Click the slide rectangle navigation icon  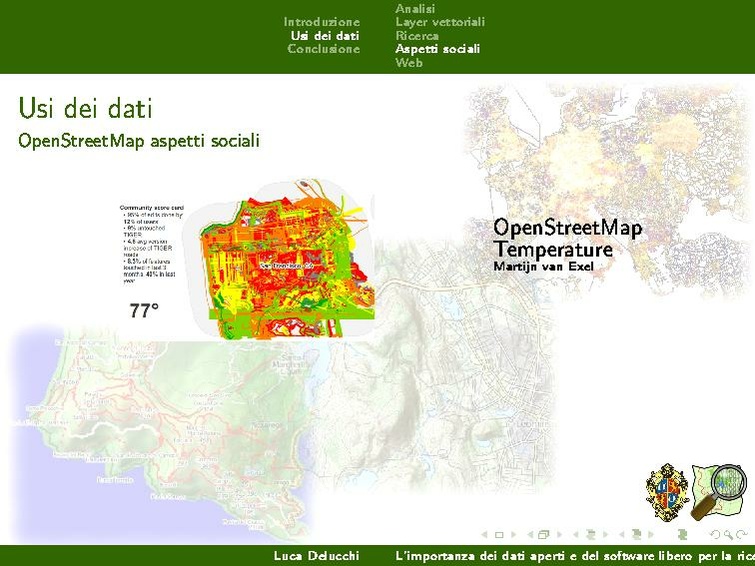pyautogui.click(x=499, y=535)
